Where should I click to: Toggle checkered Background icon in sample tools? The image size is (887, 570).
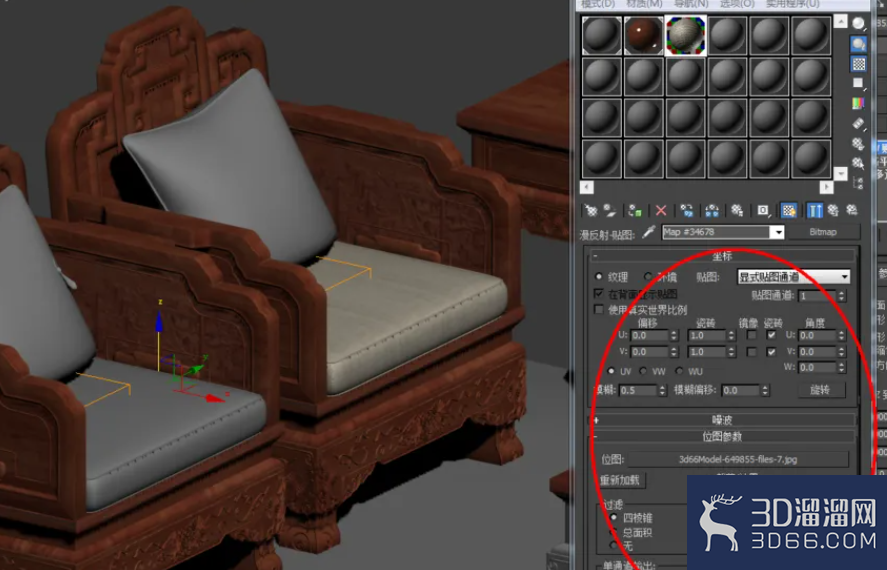coord(859,64)
